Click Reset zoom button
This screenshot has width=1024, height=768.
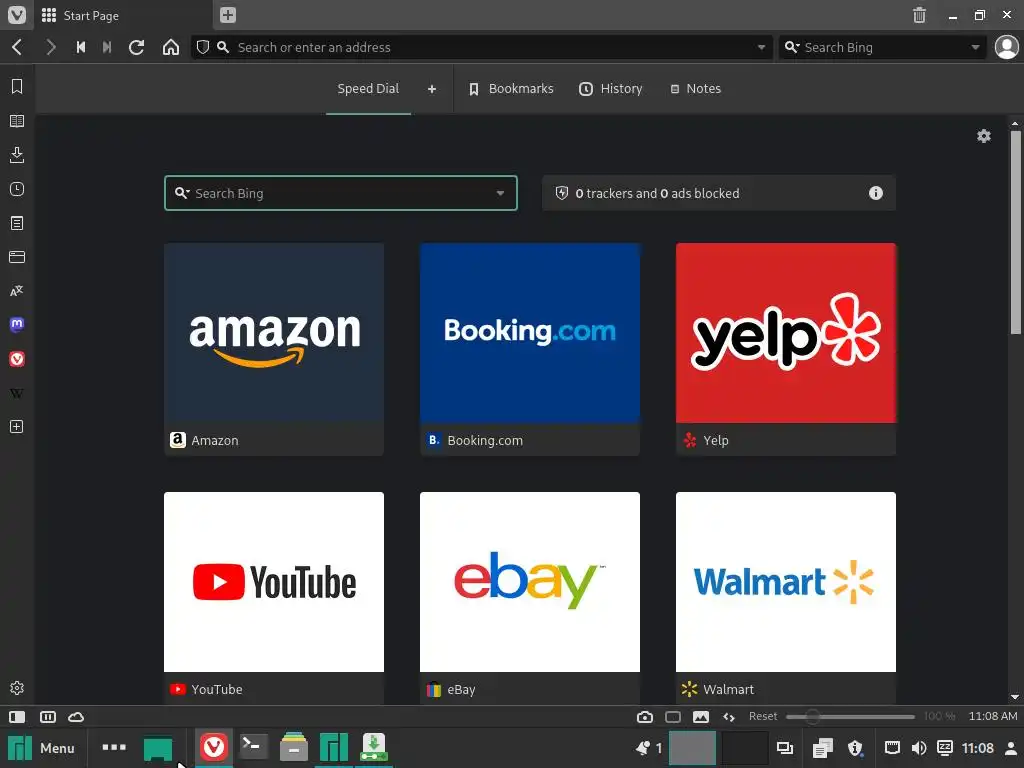[x=763, y=716]
